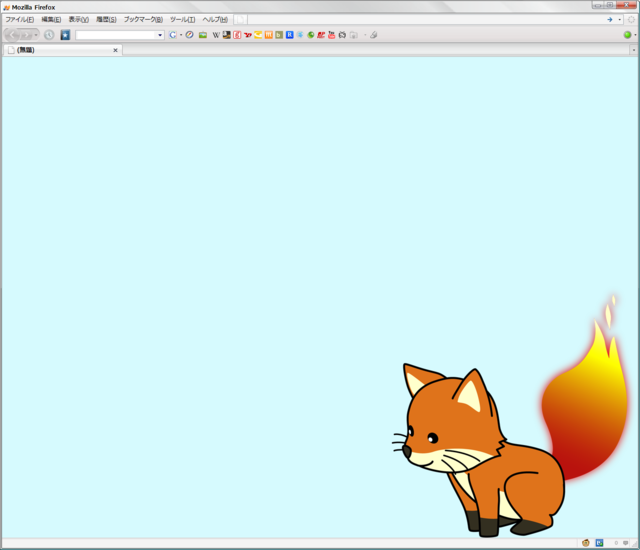Expand the search field dropdown arrow
The width and height of the screenshot is (640, 550).
(x=160, y=35)
